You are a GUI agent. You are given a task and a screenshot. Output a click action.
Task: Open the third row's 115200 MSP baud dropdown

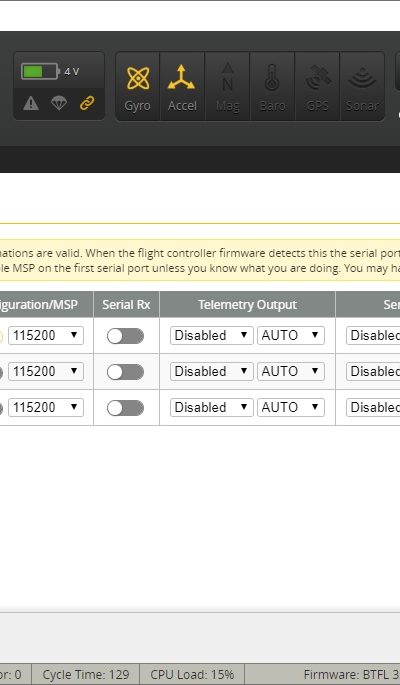point(46,408)
